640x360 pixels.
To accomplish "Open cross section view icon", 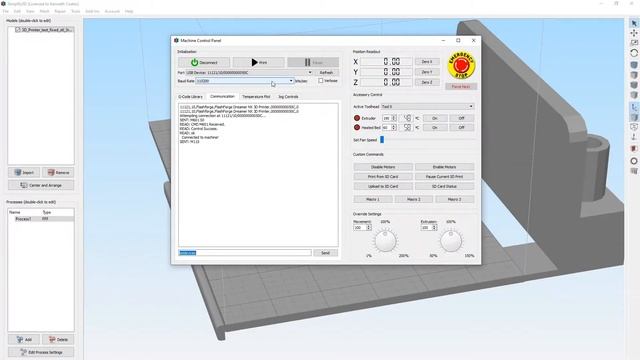I will 634,149.
